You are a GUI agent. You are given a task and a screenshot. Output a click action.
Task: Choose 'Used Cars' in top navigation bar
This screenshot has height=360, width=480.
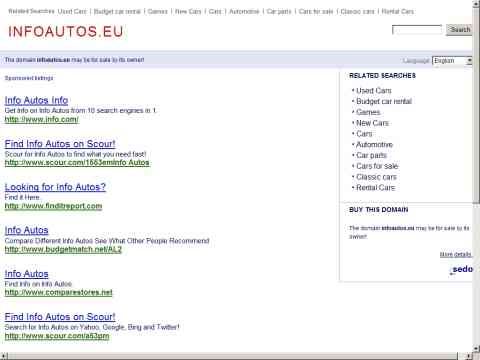pos(72,11)
